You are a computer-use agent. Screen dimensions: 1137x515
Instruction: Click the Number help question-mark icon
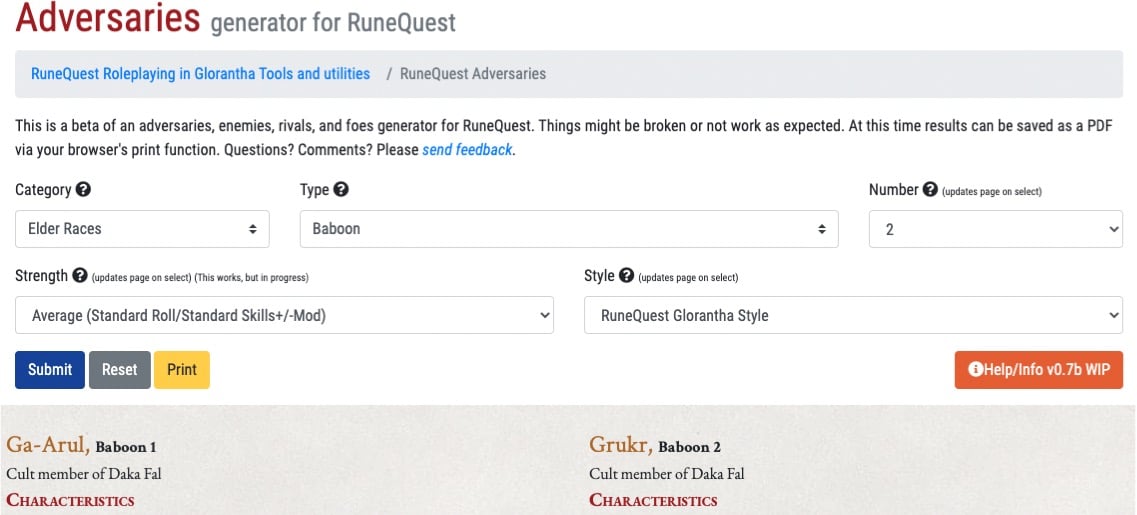coord(930,189)
